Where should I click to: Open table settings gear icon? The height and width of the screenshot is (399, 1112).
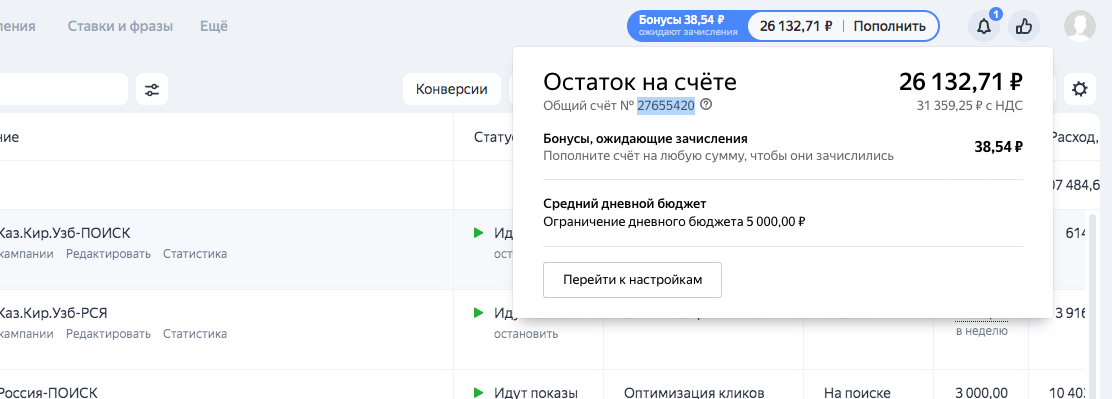(1079, 89)
